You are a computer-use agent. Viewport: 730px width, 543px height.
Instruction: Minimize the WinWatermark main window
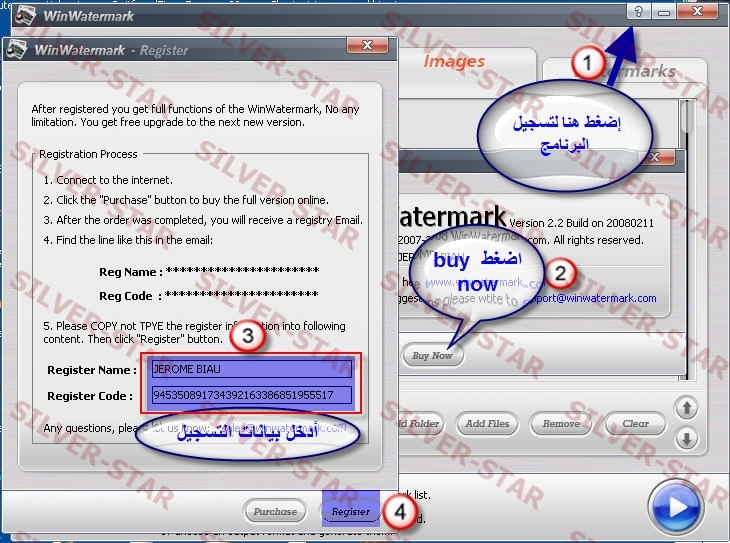tap(664, 11)
